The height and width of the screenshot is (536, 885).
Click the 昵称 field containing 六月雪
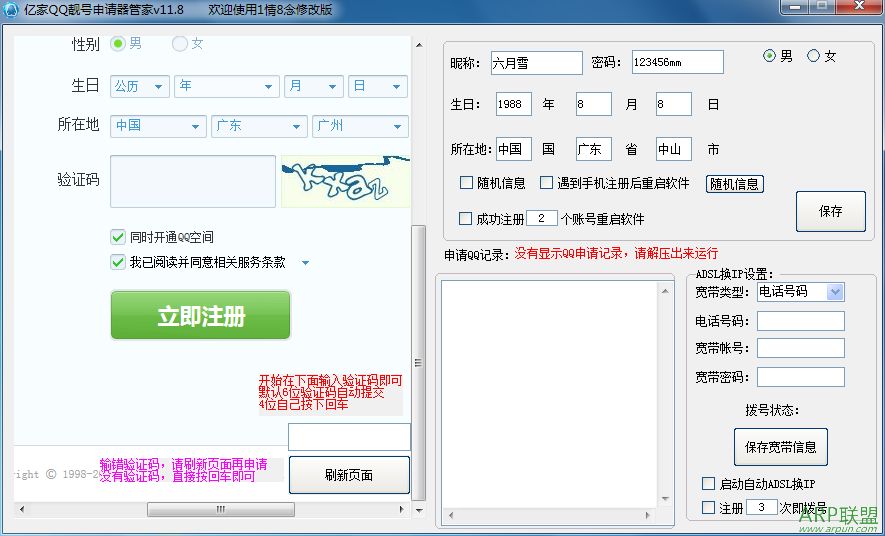(536, 63)
